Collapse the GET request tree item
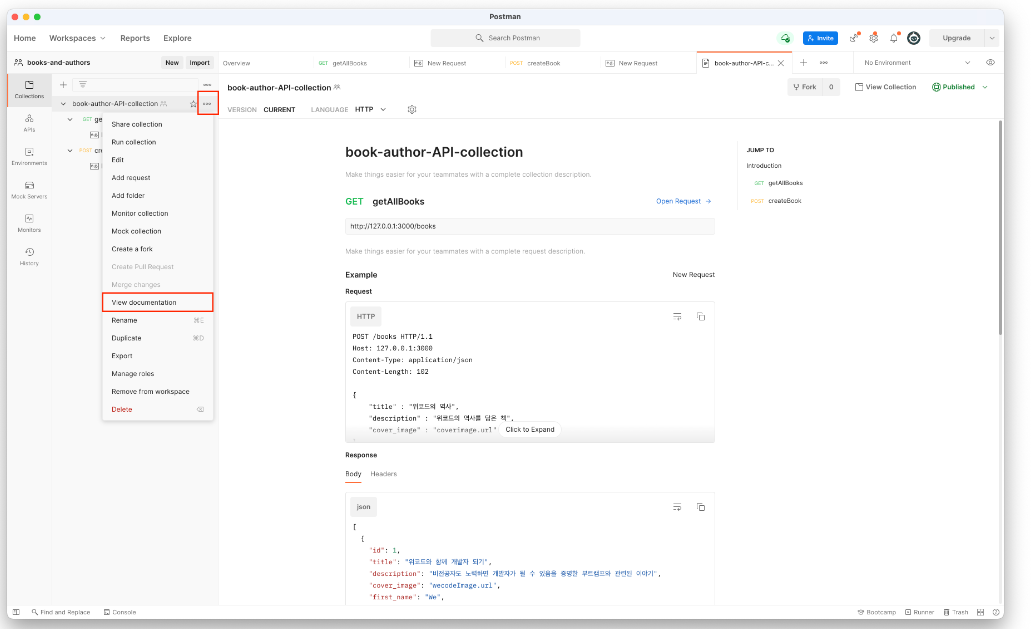Image resolution: width=1033 pixels, height=629 pixels. point(70,119)
